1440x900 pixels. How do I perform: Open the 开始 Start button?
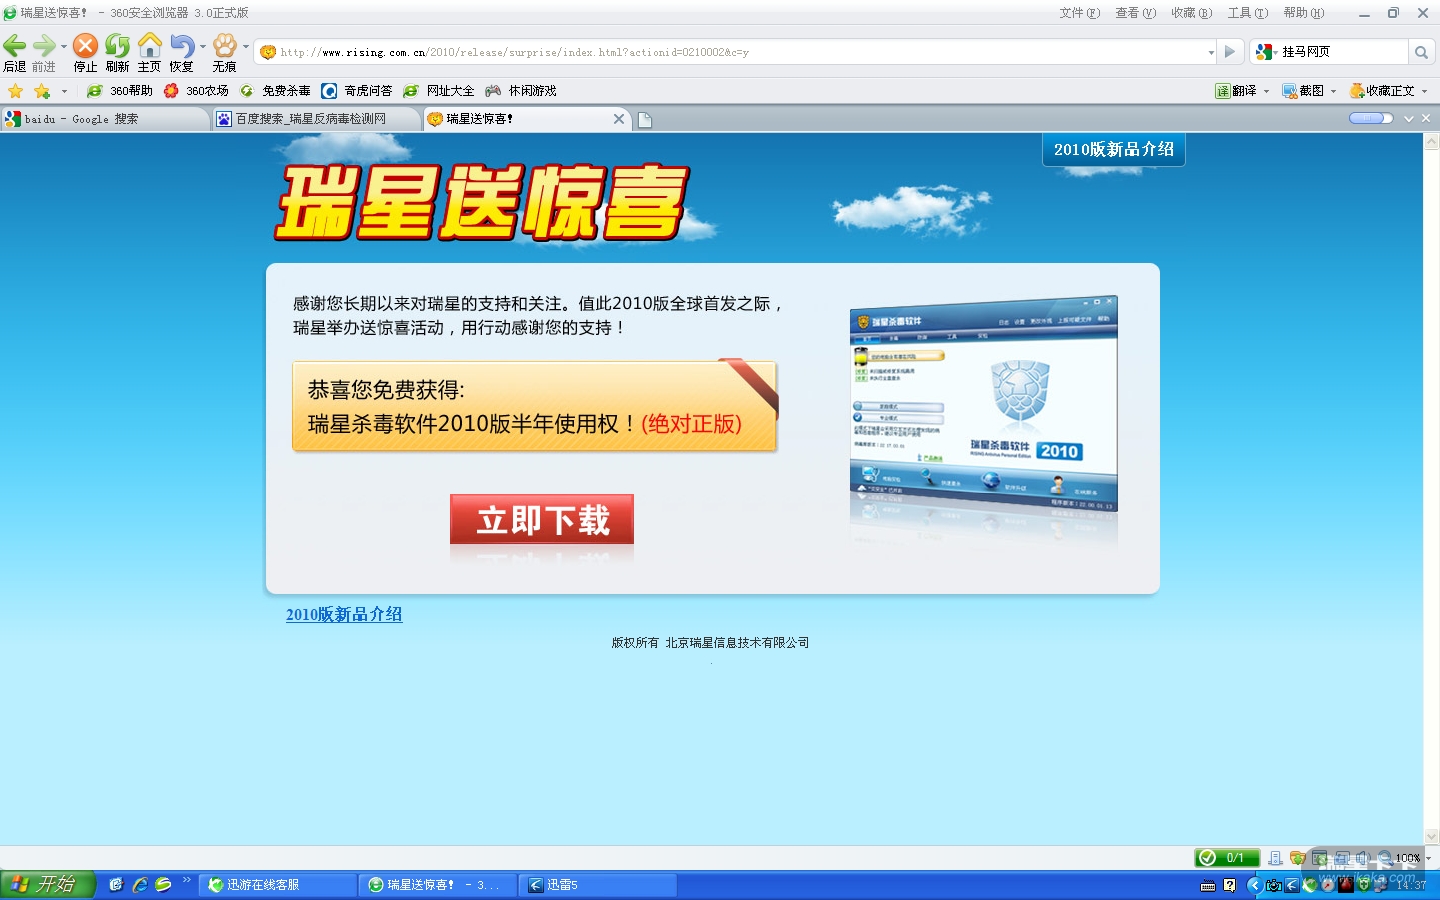point(47,885)
